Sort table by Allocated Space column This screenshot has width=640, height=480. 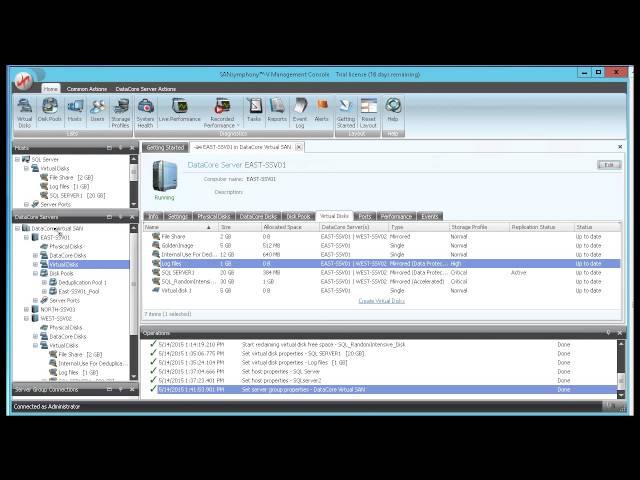(x=290, y=227)
